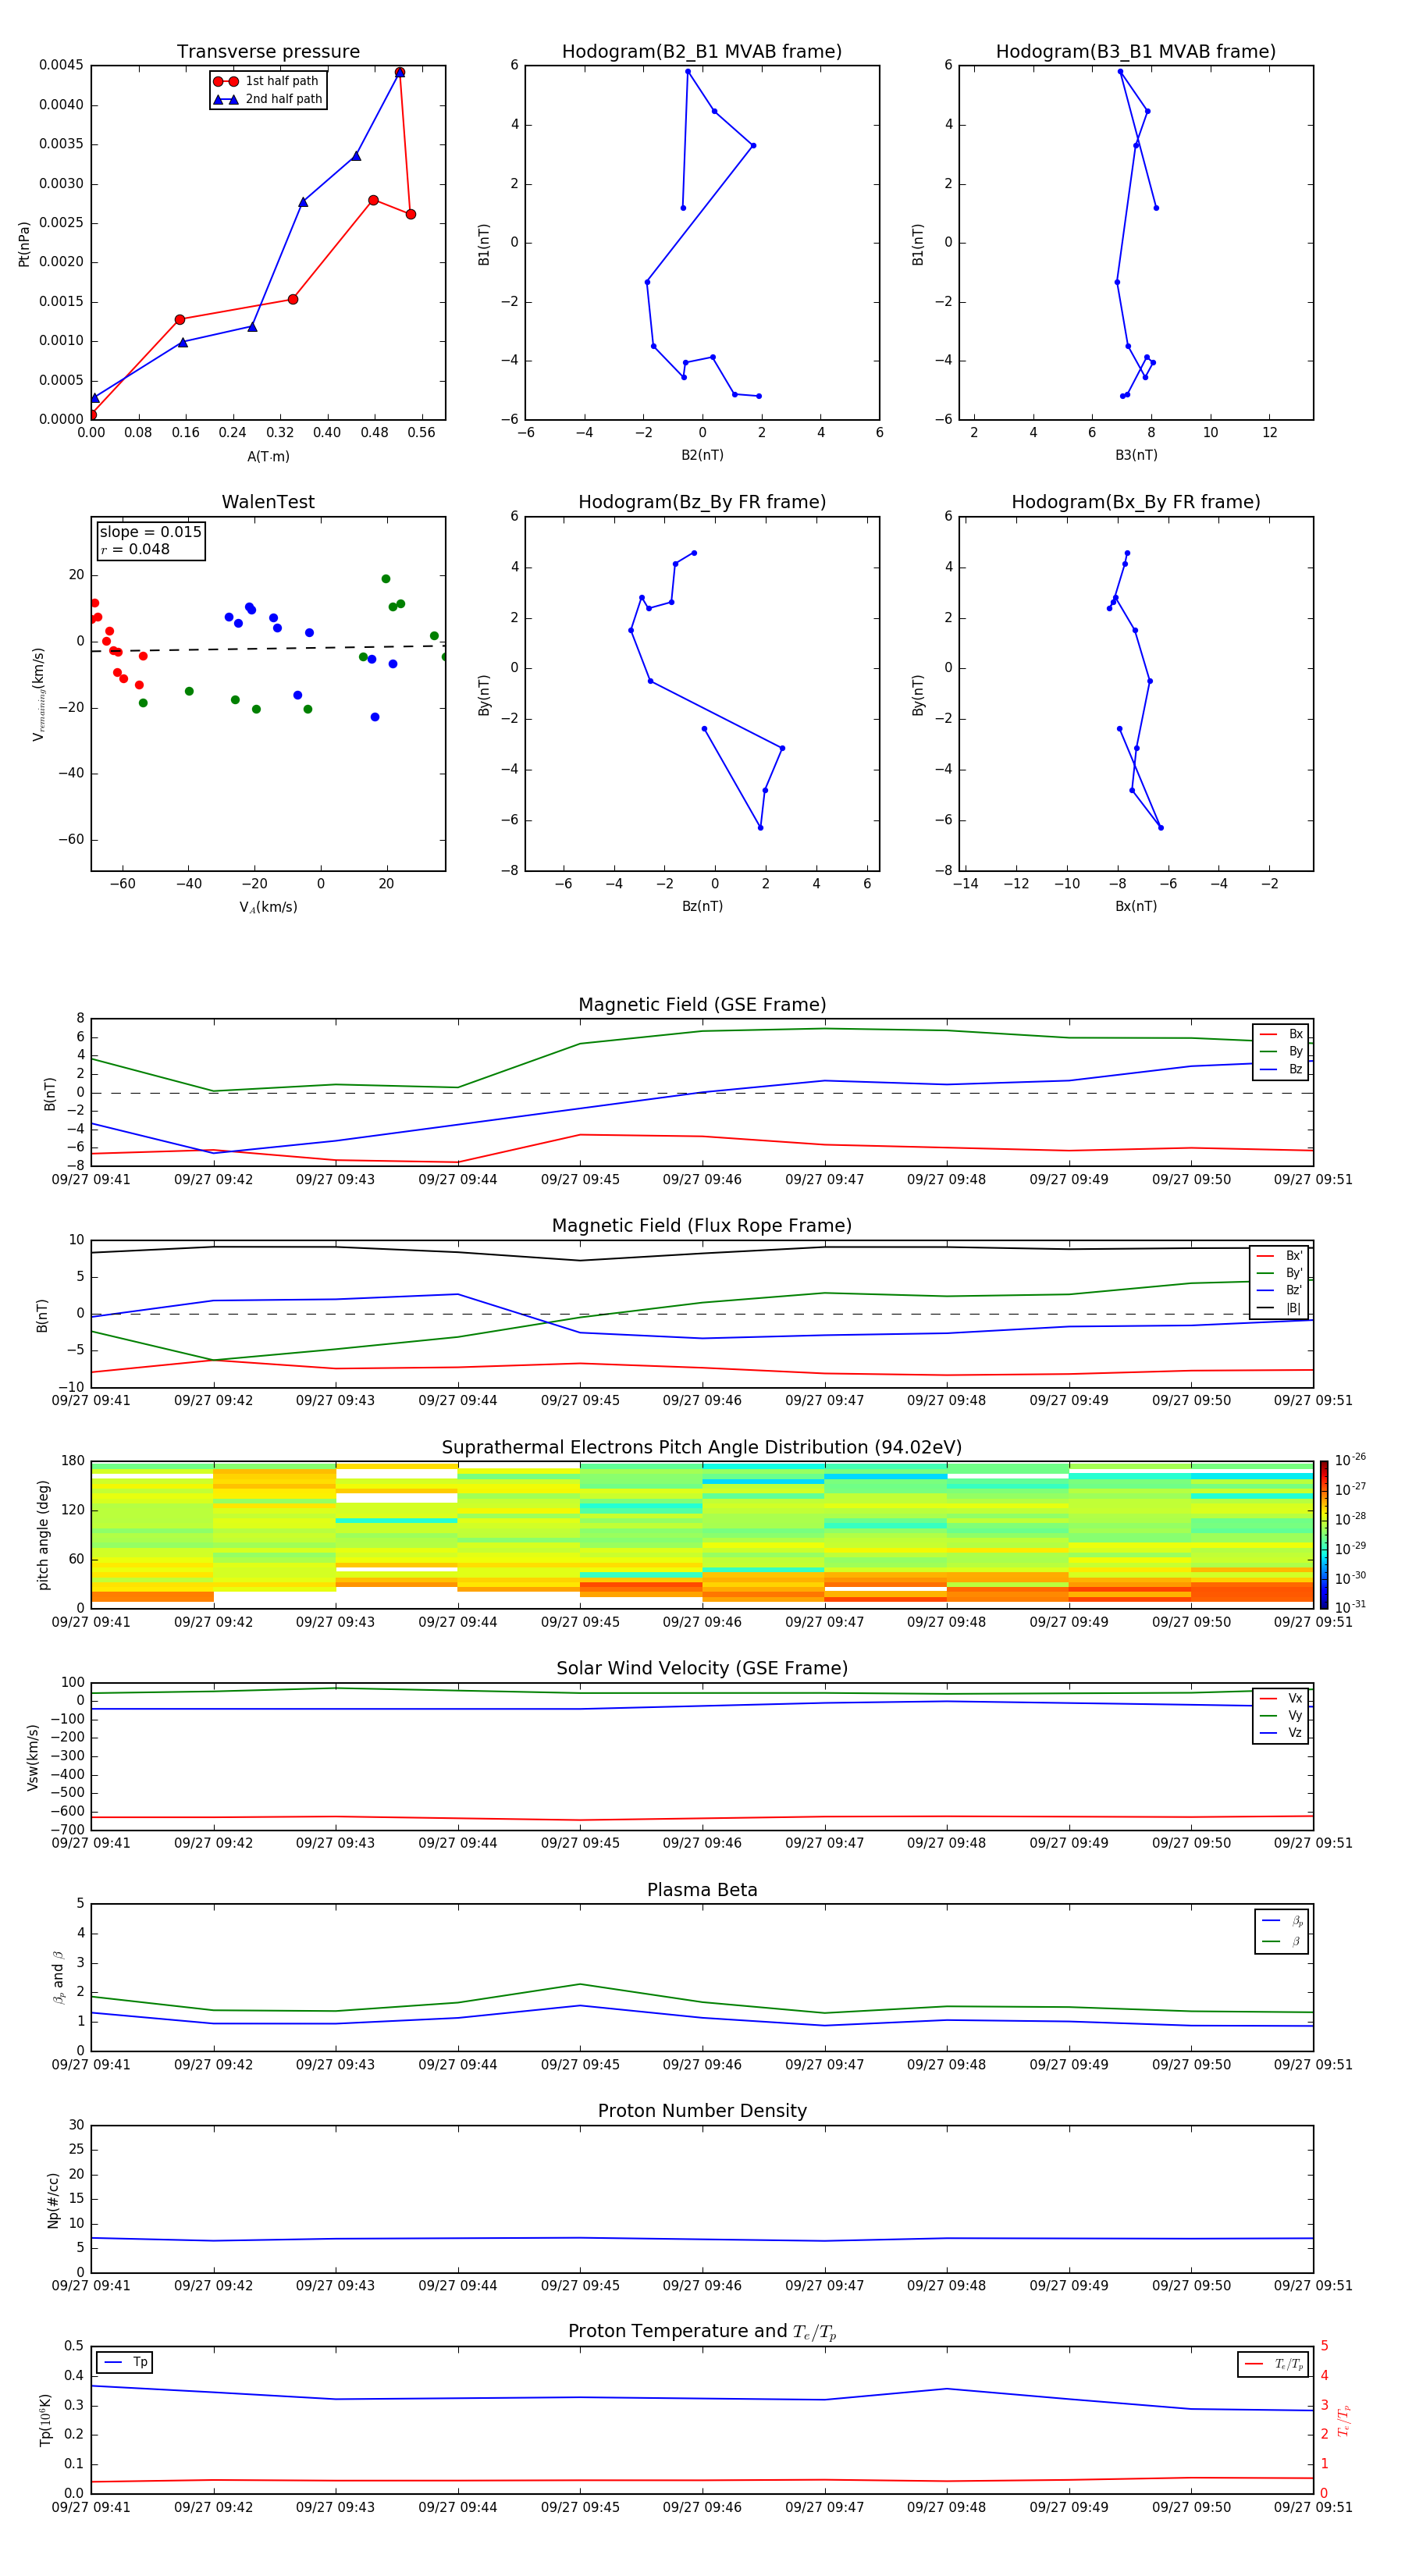This screenshot has width=1405, height=2576.
Task: Click the 'Plasma Beta' plot title
Action: tap(702, 1890)
